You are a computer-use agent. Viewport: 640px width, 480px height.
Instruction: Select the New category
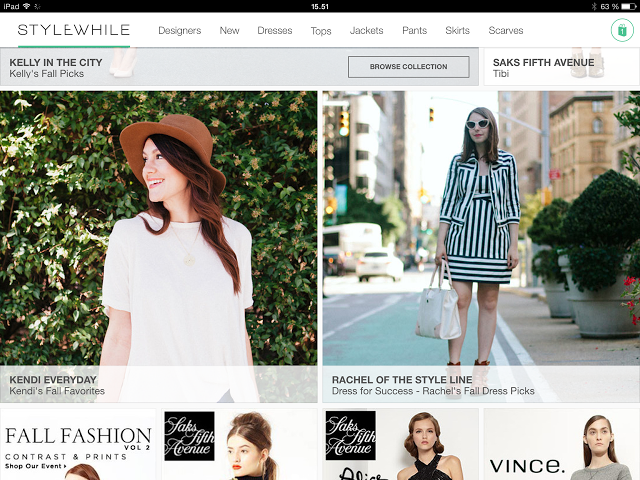tap(229, 31)
